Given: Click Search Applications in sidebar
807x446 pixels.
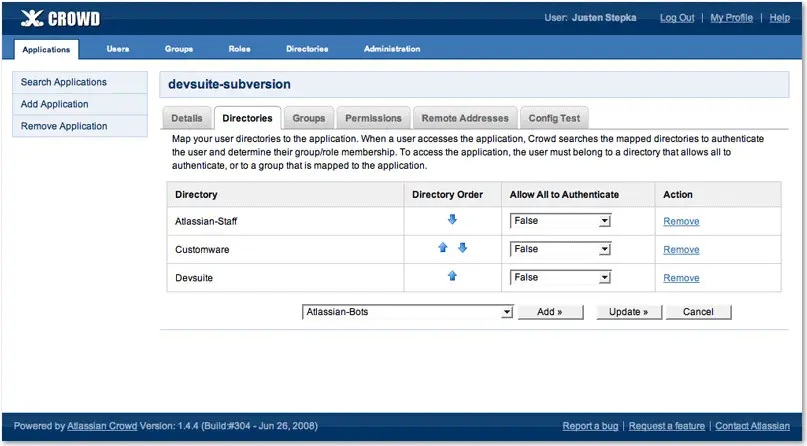Looking at the screenshot, I should click(x=80, y=82).
